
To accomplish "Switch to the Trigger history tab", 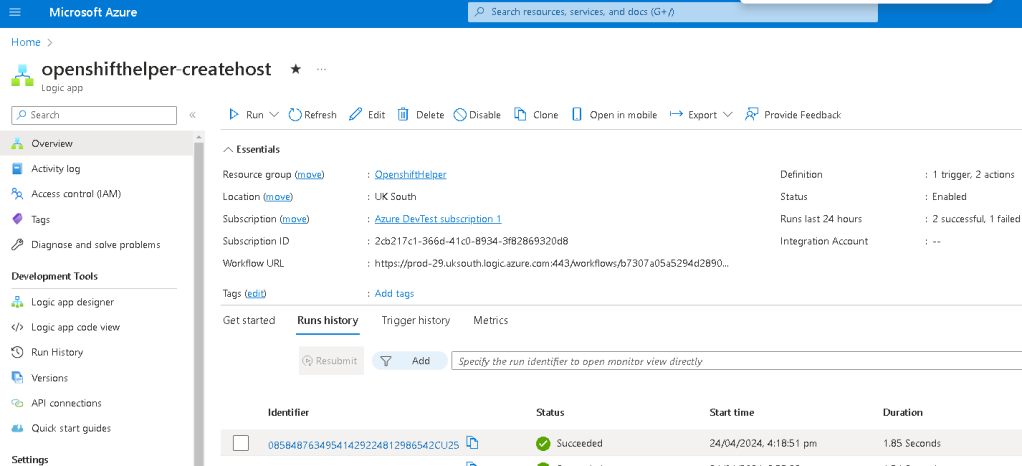I will pyautogui.click(x=416, y=320).
